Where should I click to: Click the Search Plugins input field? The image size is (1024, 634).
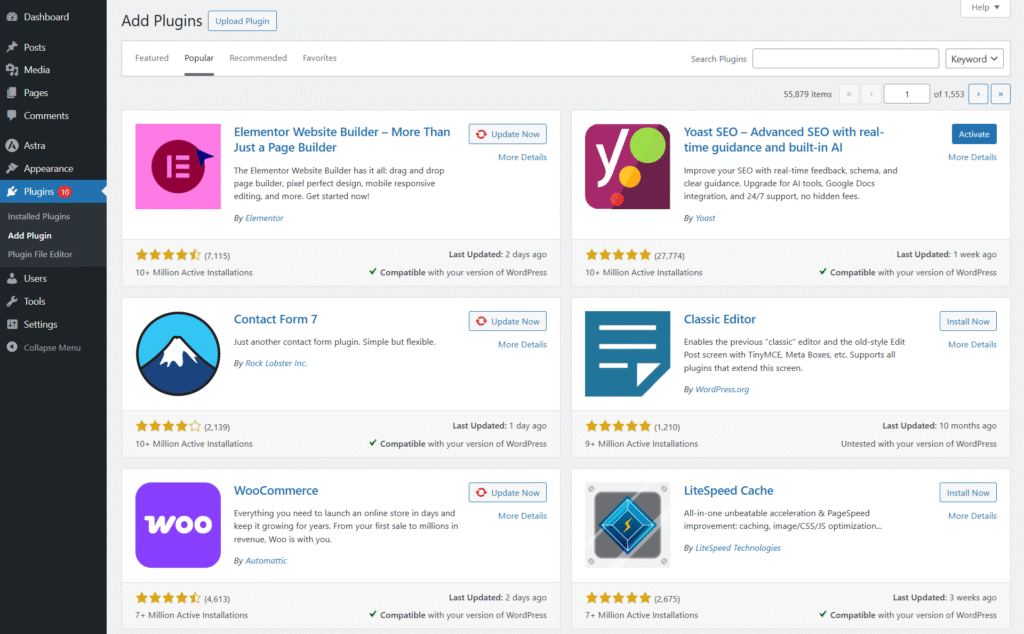click(845, 59)
